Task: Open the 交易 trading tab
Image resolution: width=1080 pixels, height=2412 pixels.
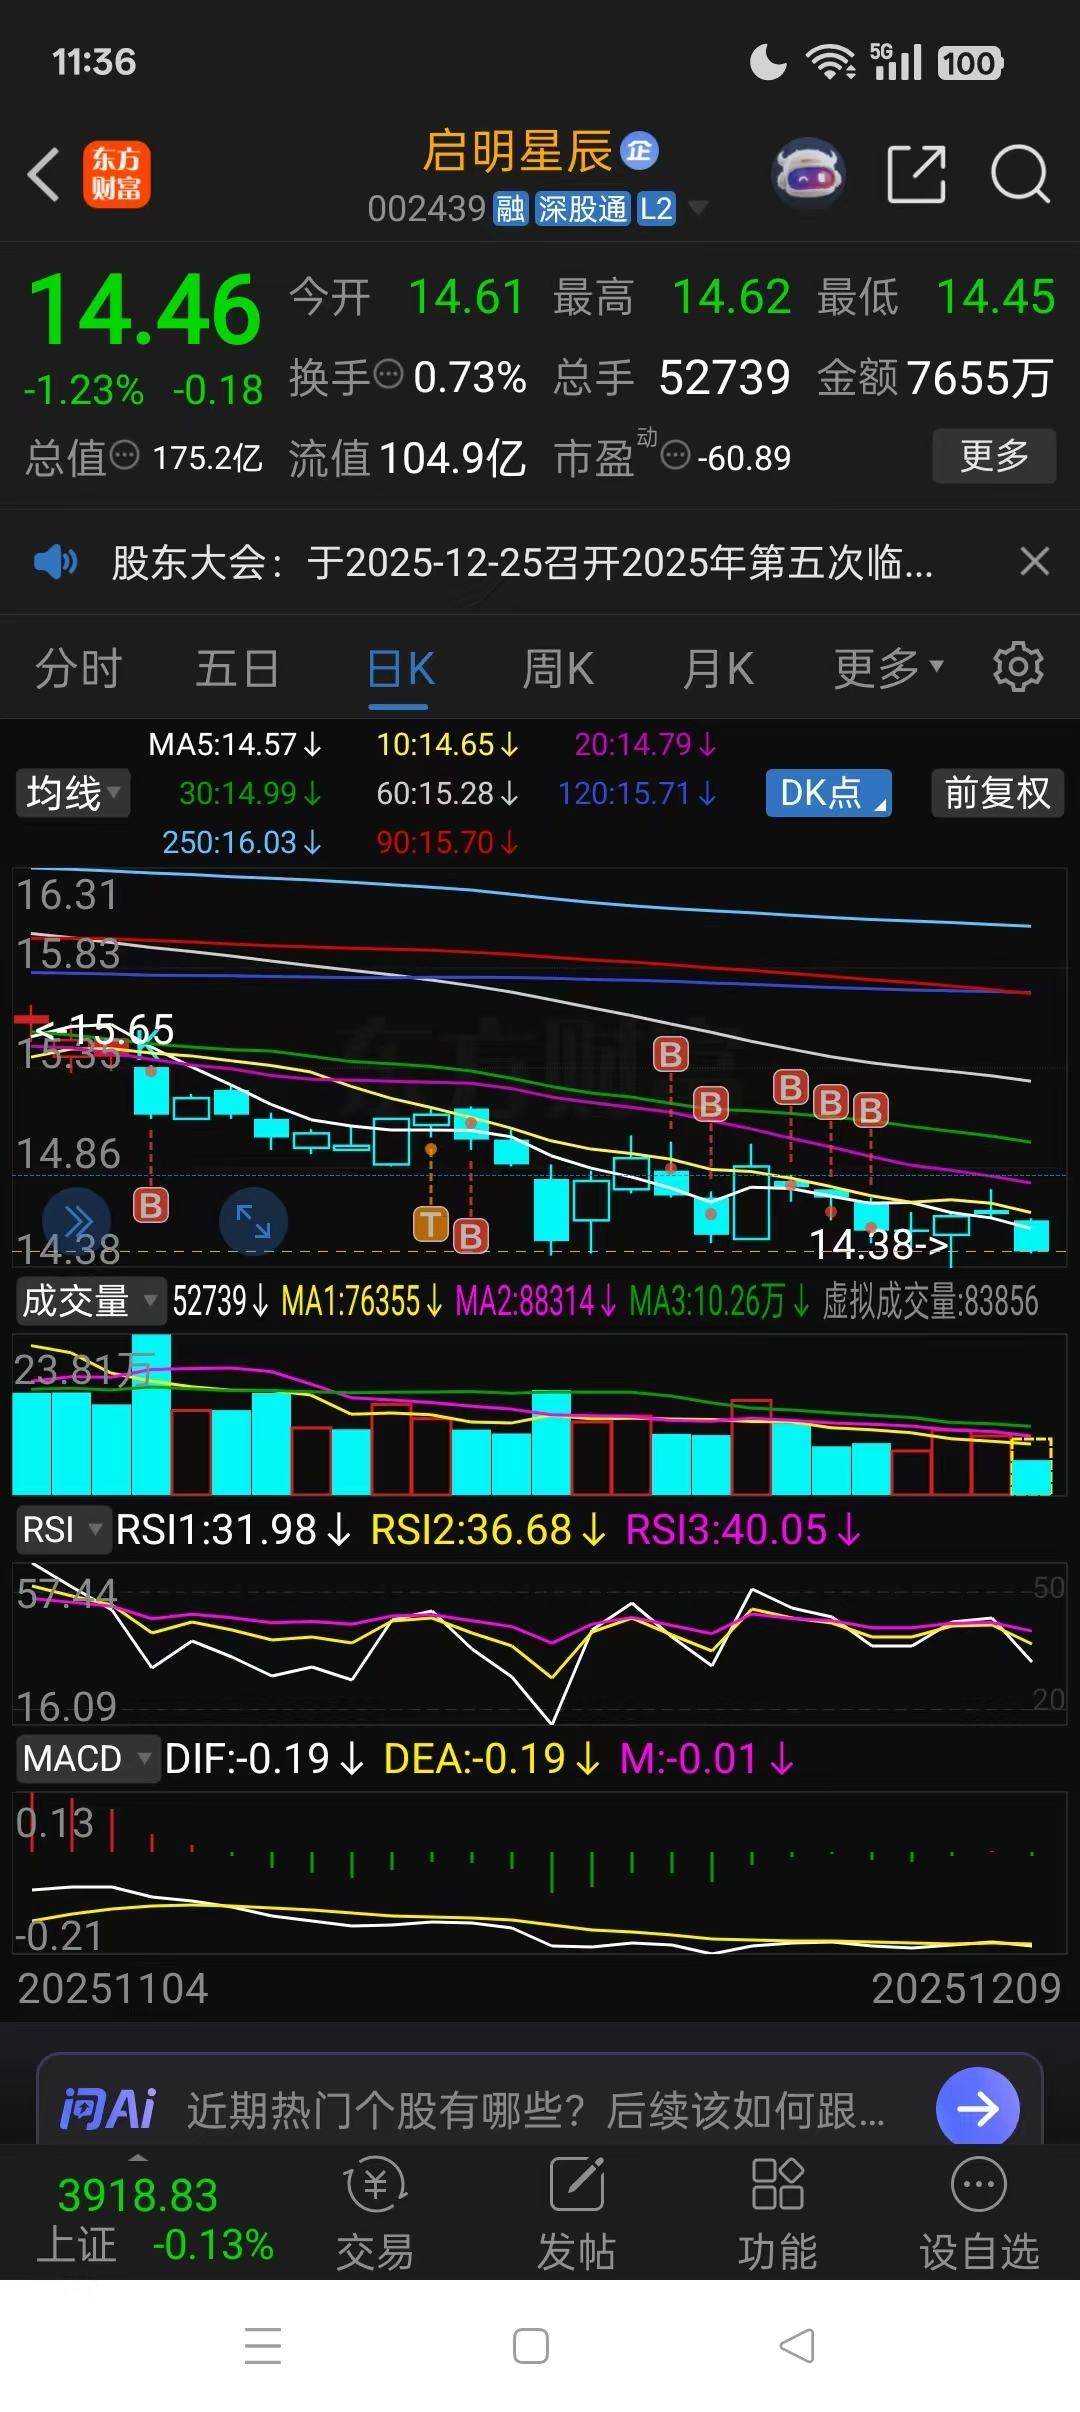Action: click(x=375, y=2214)
